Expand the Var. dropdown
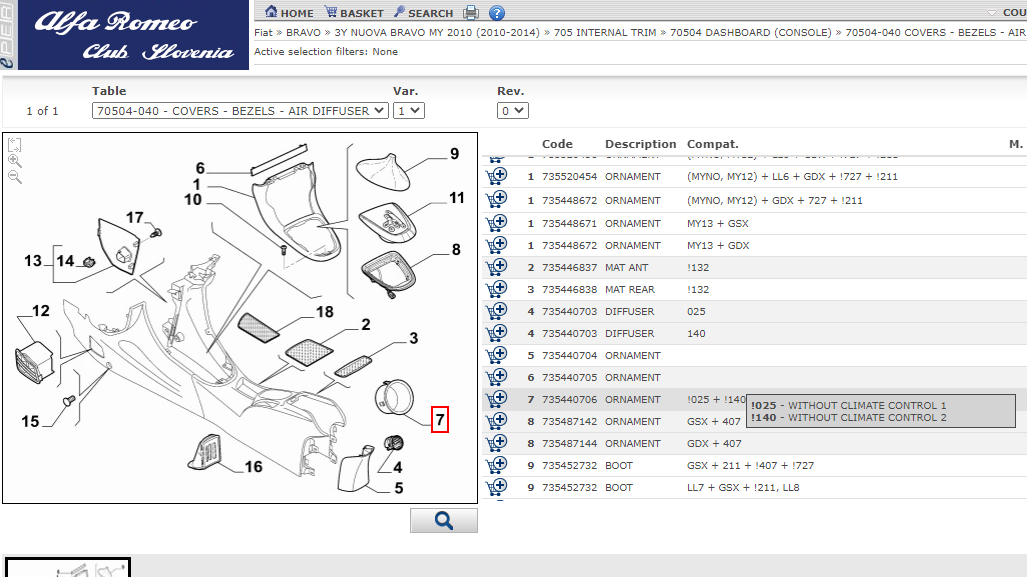This screenshot has width=1027, height=577. 409,111
